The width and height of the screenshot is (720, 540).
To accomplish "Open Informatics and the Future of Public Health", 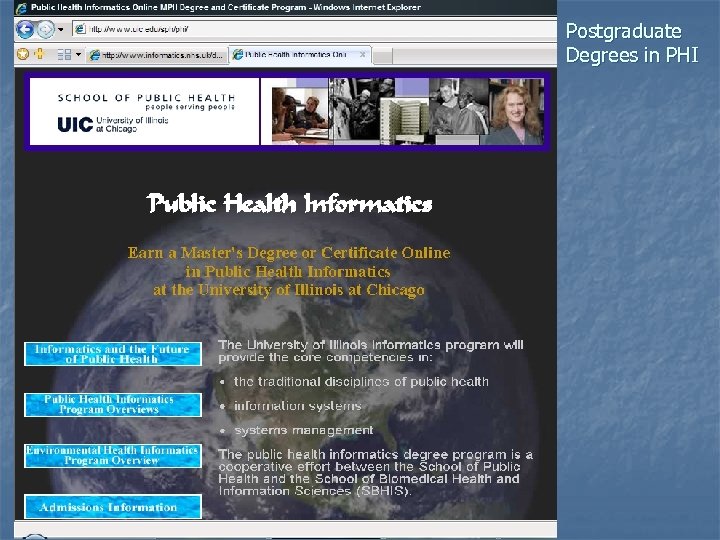I will [112, 354].
